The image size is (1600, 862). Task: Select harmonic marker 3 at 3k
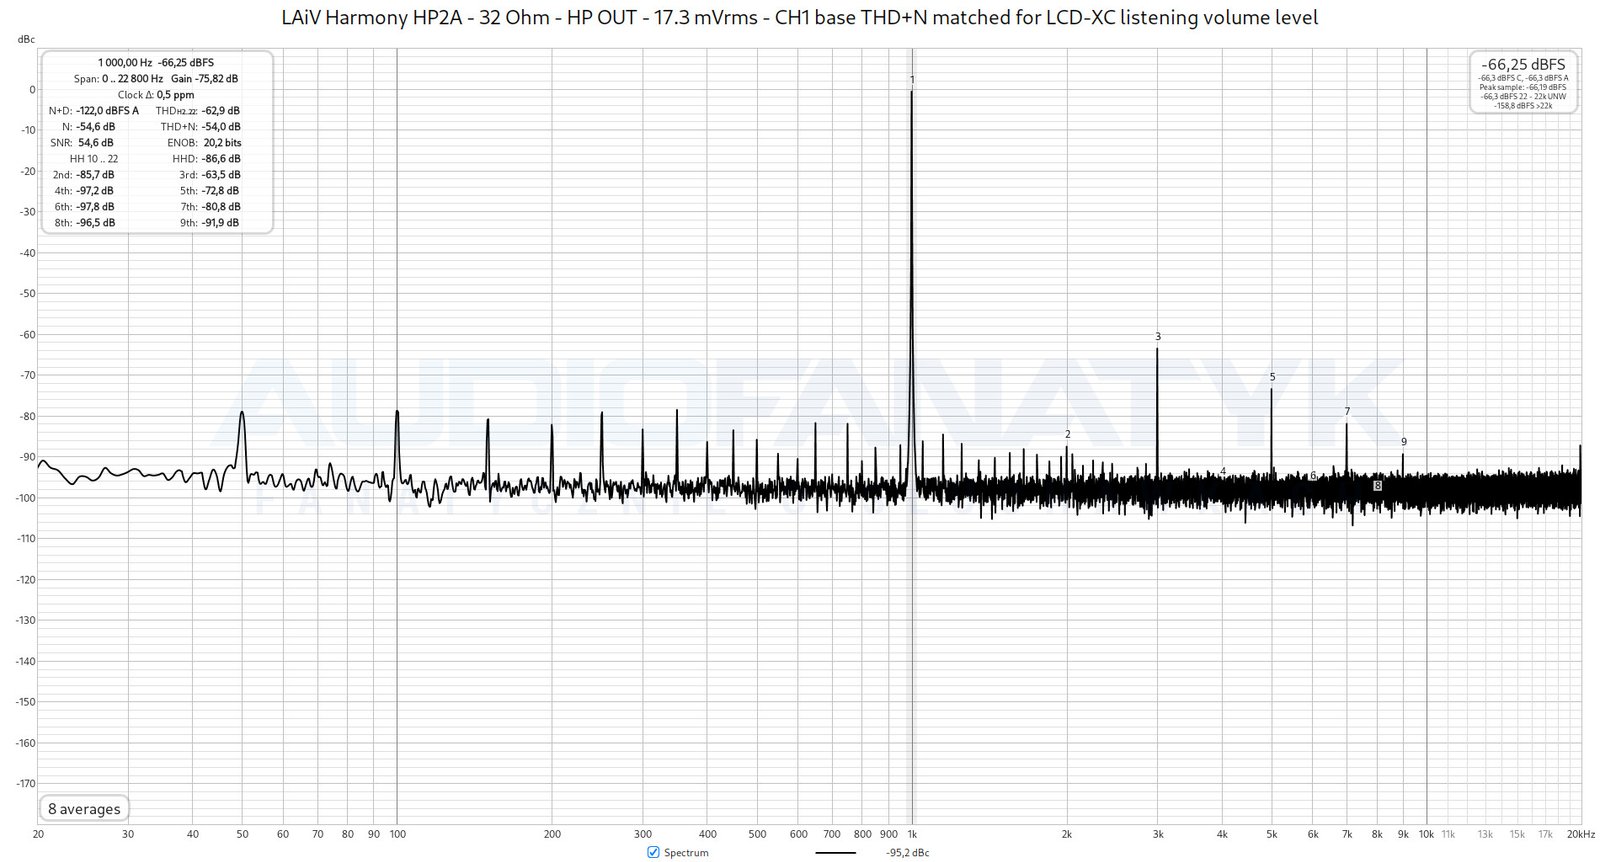point(1158,337)
